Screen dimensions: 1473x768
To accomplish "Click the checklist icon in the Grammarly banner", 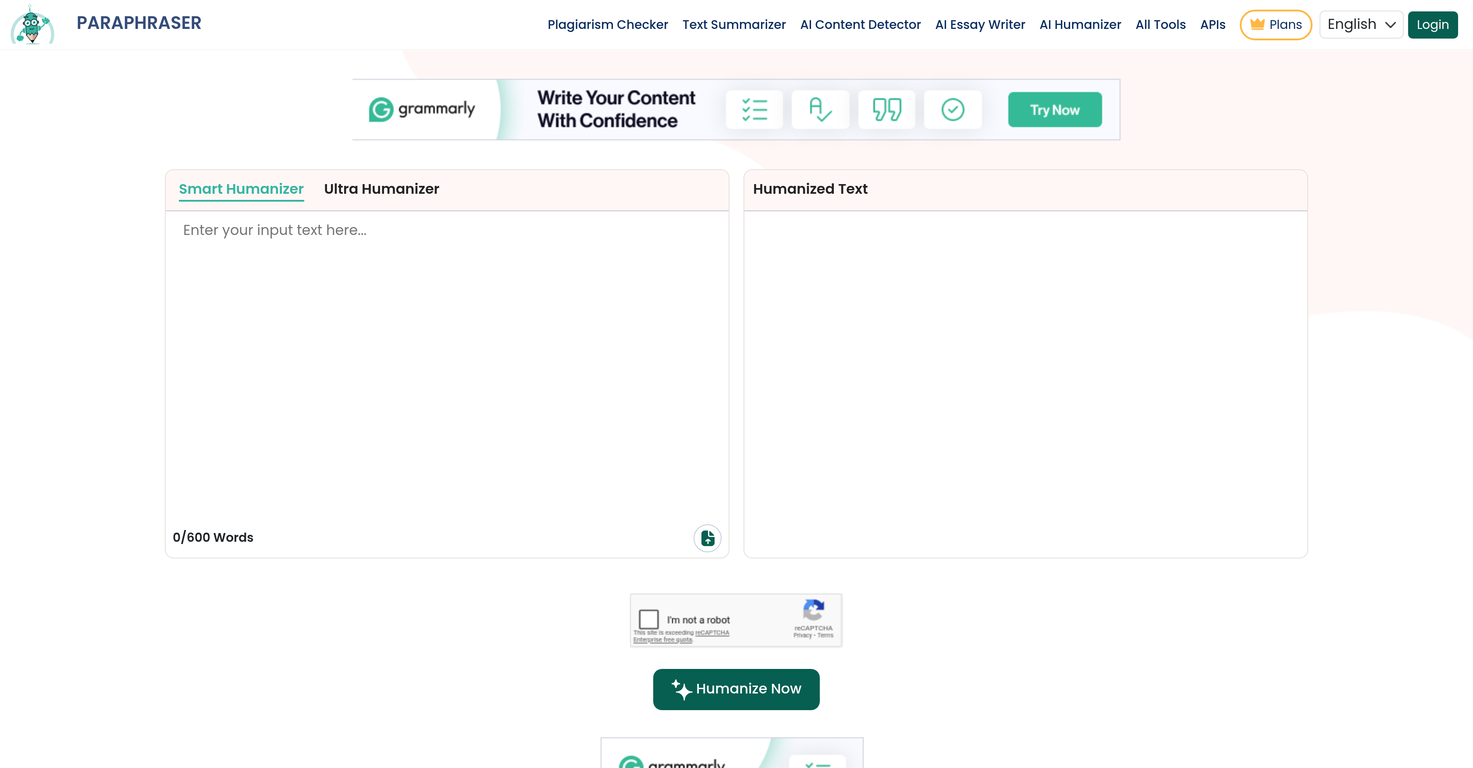I will [x=755, y=110].
